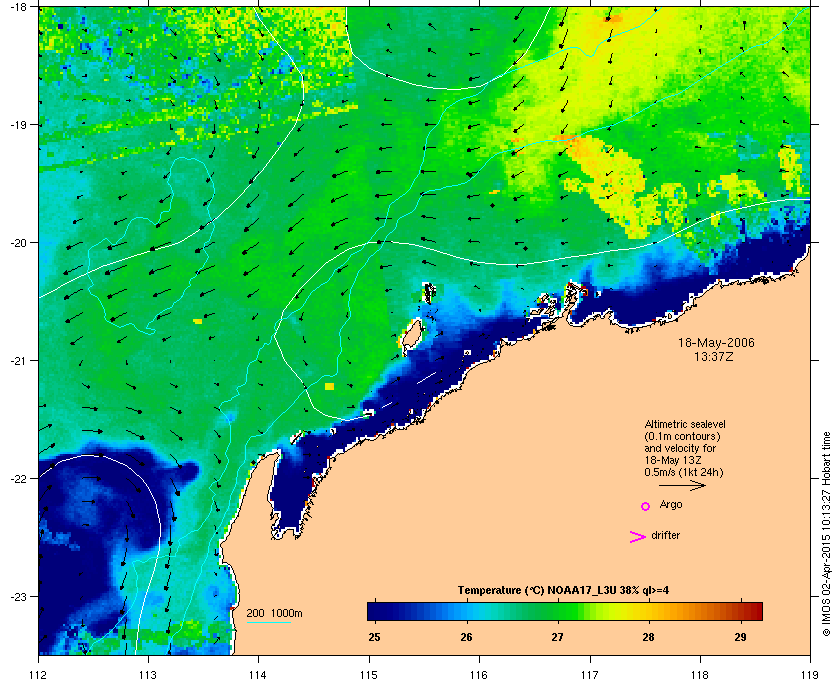
Task: Click the latitude axis label -19
Action: pos(18,124)
